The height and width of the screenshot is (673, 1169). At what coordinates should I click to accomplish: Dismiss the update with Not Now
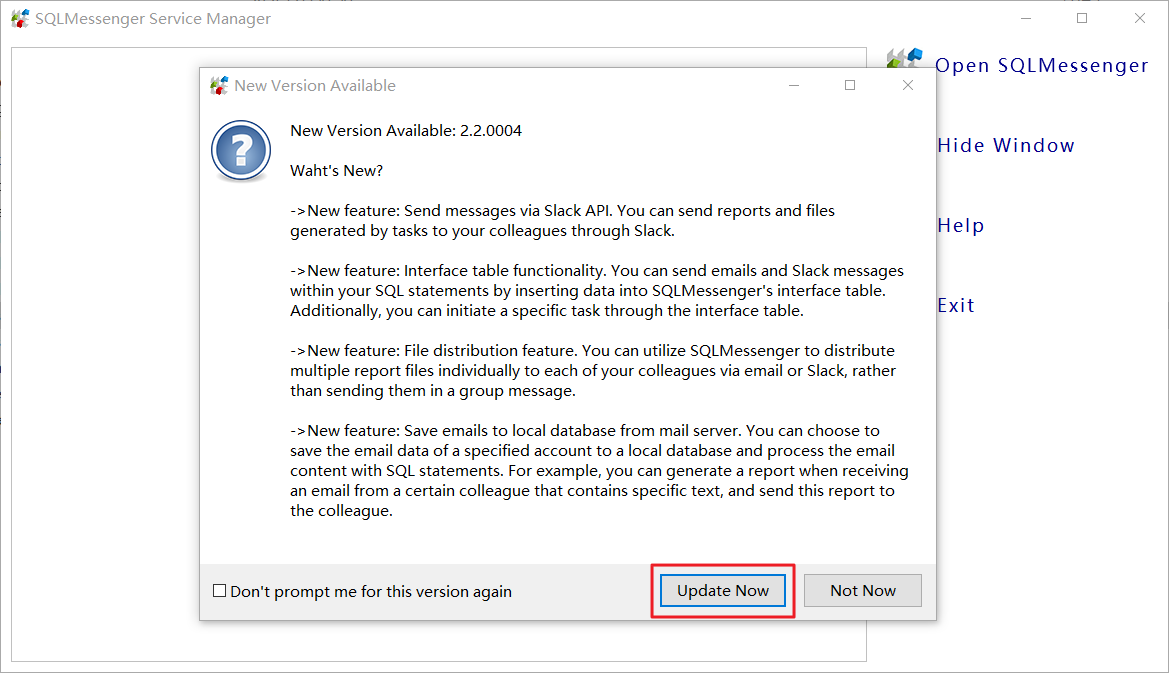862,591
